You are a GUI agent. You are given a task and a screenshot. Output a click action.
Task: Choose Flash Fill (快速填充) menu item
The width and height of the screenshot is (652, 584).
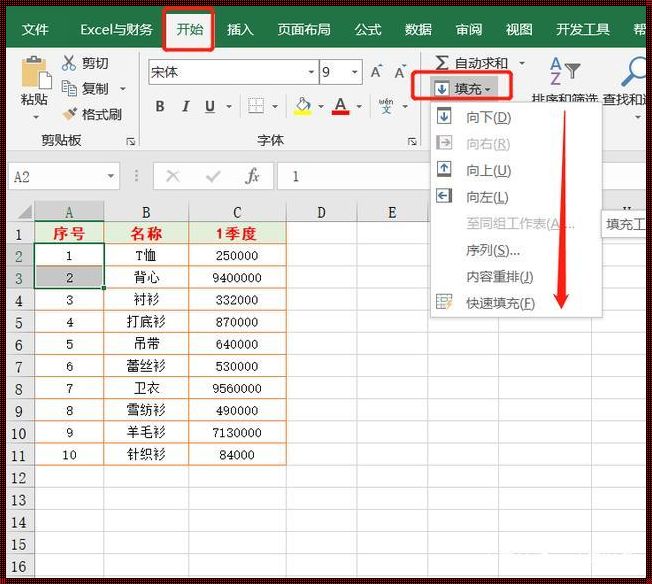tap(516, 303)
